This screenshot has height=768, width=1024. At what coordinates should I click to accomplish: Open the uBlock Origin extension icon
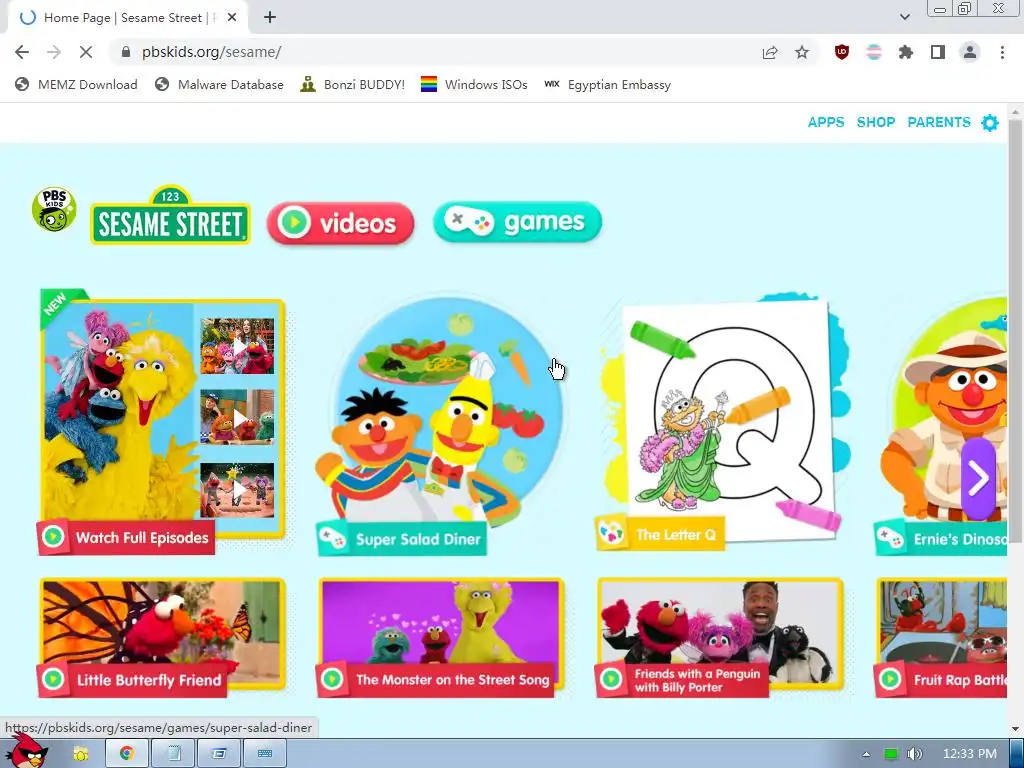pos(842,52)
